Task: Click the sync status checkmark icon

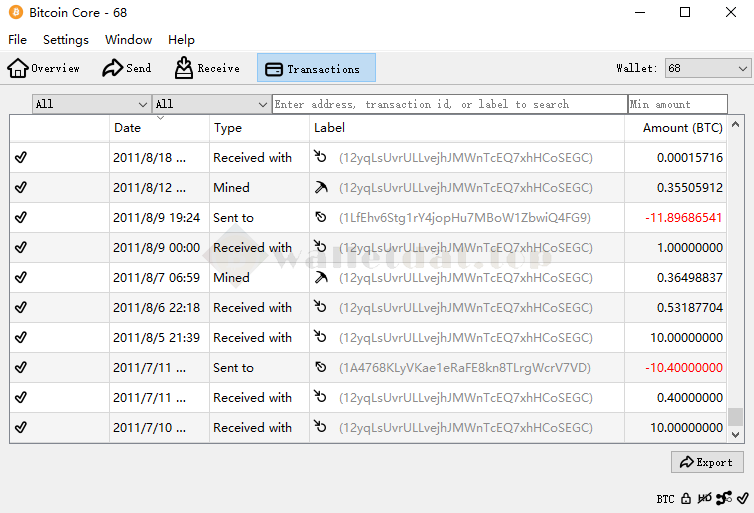Action: click(741, 498)
